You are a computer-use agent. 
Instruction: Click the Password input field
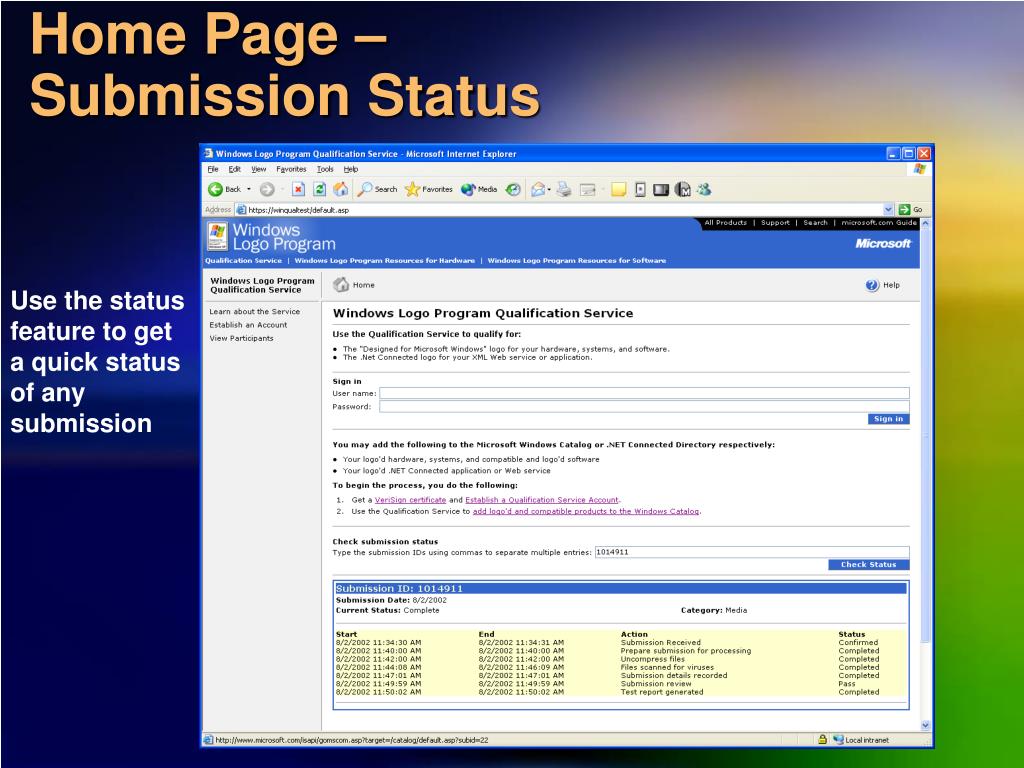pos(644,406)
